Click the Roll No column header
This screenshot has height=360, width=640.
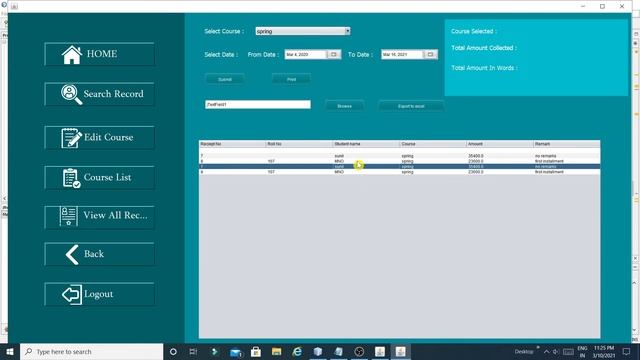click(299, 144)
